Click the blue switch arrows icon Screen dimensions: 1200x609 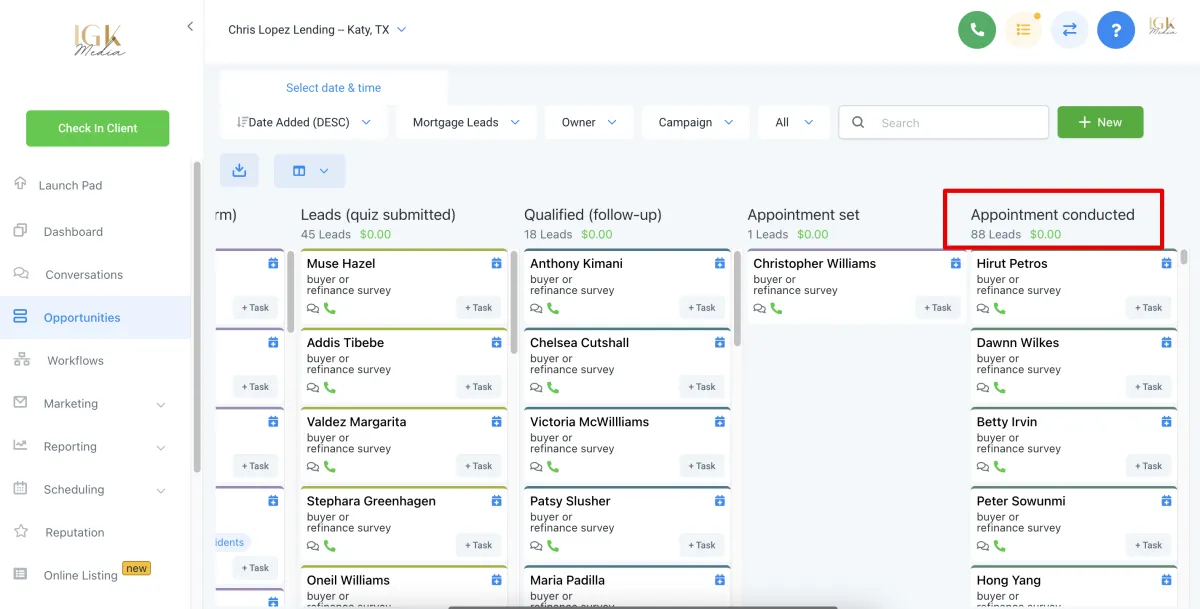pos(1069,30)
